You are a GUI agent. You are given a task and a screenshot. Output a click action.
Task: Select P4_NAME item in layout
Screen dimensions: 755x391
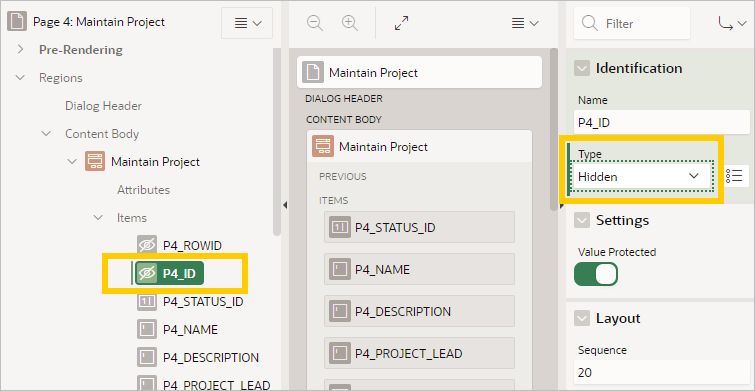coord(419,269)
